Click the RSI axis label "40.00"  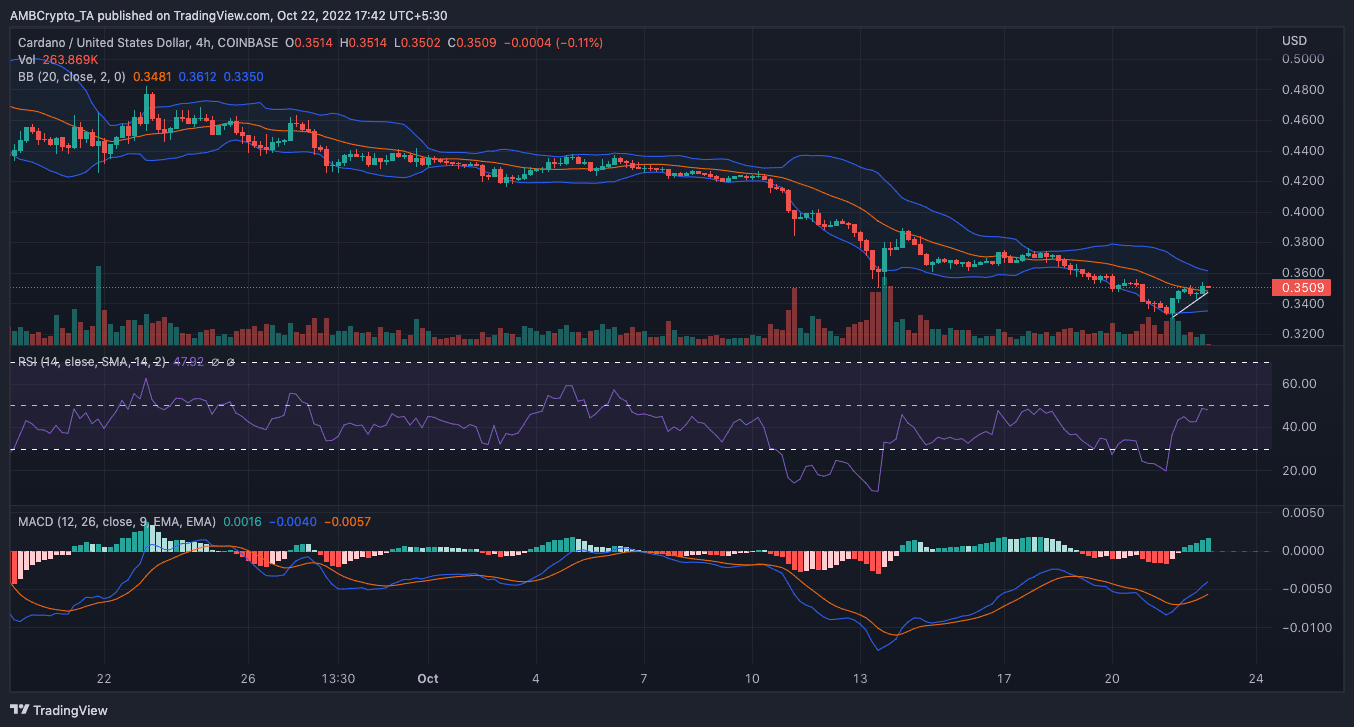click(x=1298, y=427)
